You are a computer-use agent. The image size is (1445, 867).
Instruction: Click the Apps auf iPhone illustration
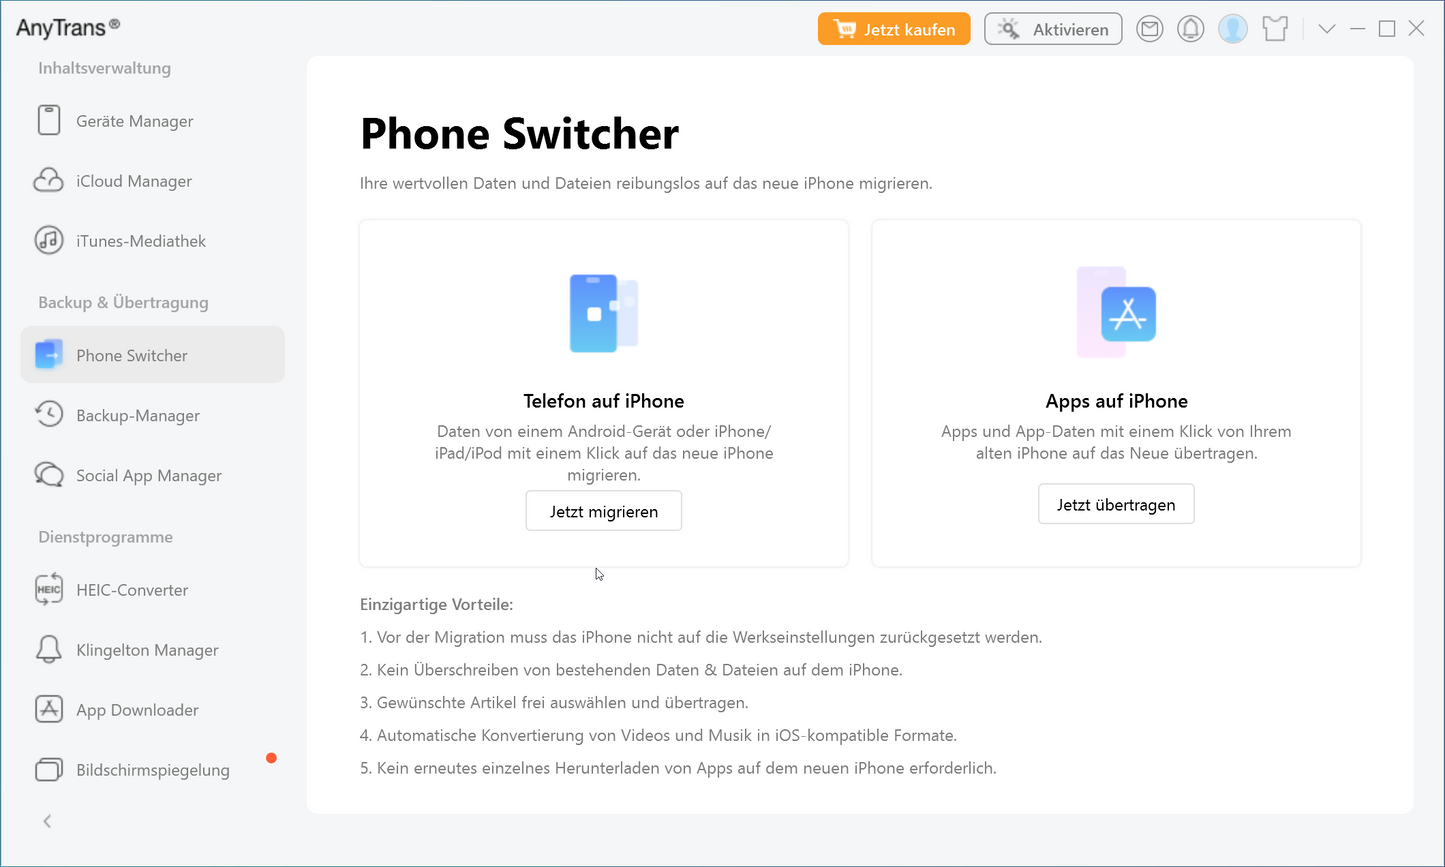(x=1116, y=312)
